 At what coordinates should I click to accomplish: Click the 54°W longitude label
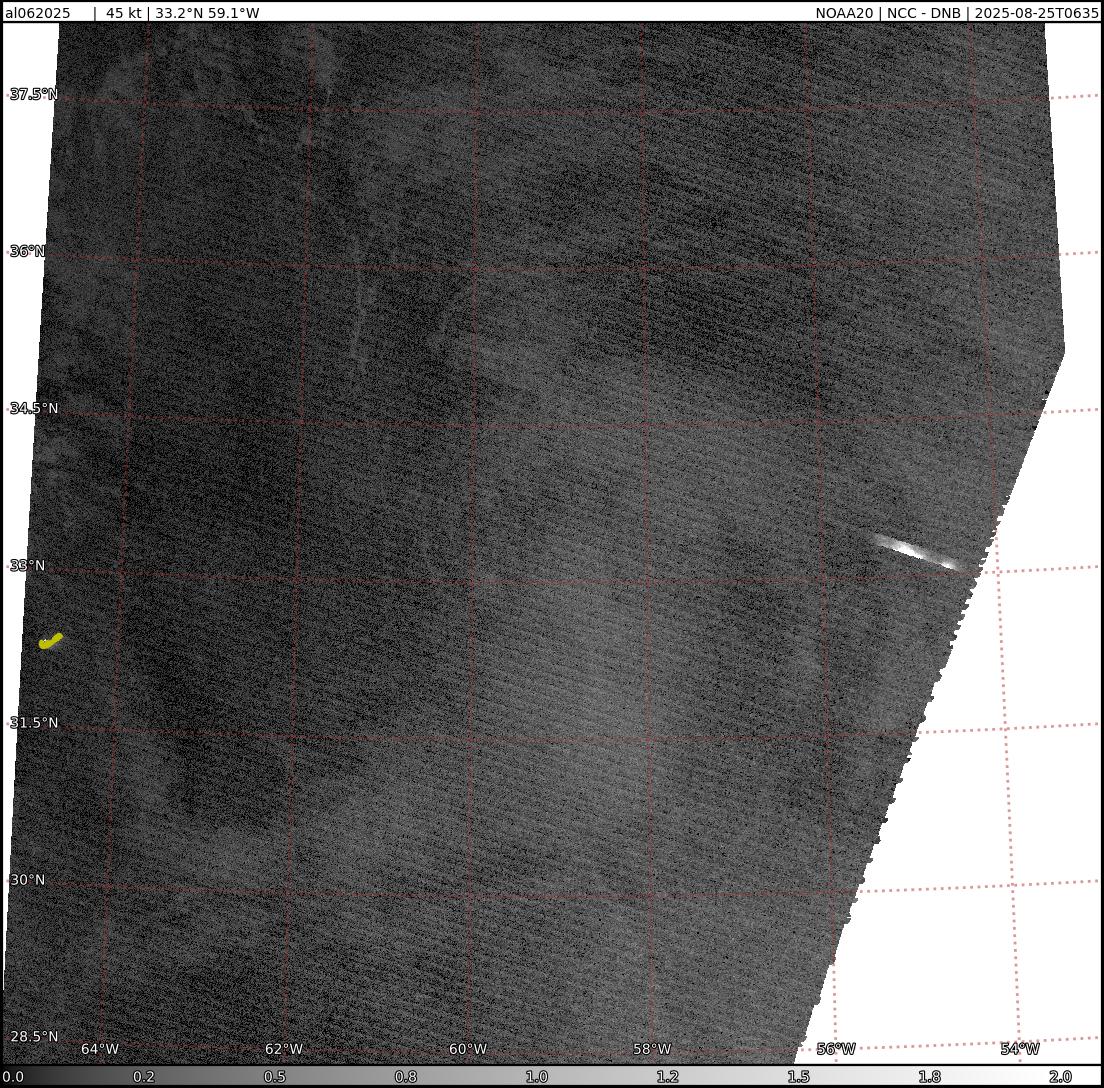pyautogui.click(x=1020, y=1049)
